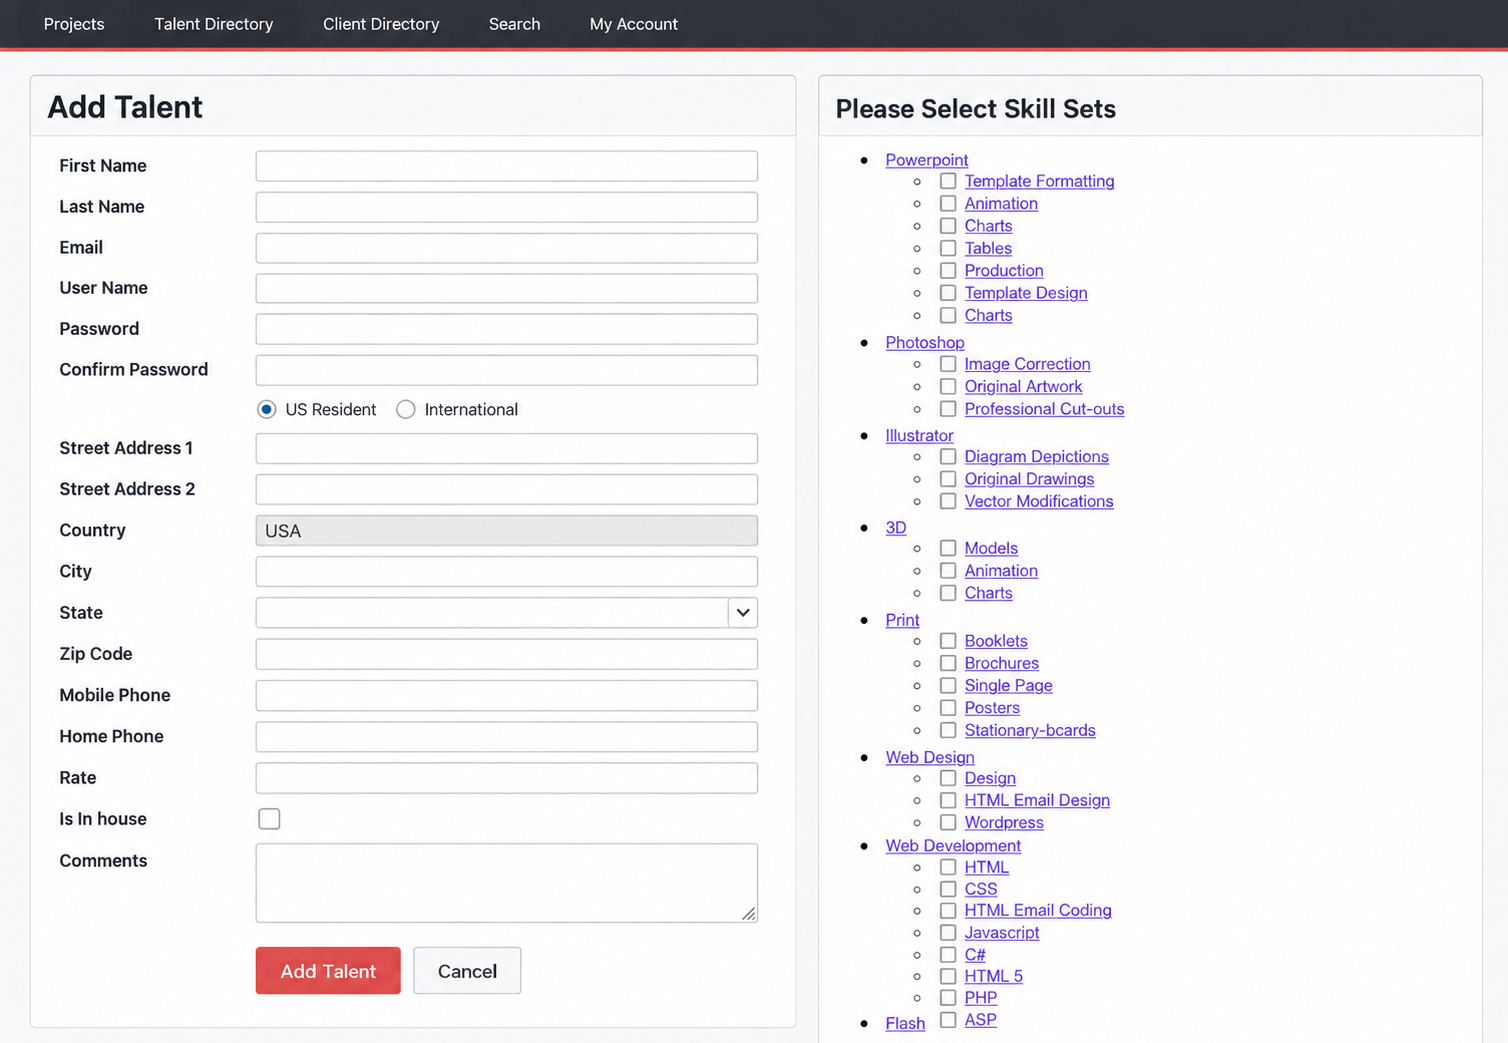Open the Photoshop category link
Viewport: 1508px width, 1043px height.
[x=925, y=342]
